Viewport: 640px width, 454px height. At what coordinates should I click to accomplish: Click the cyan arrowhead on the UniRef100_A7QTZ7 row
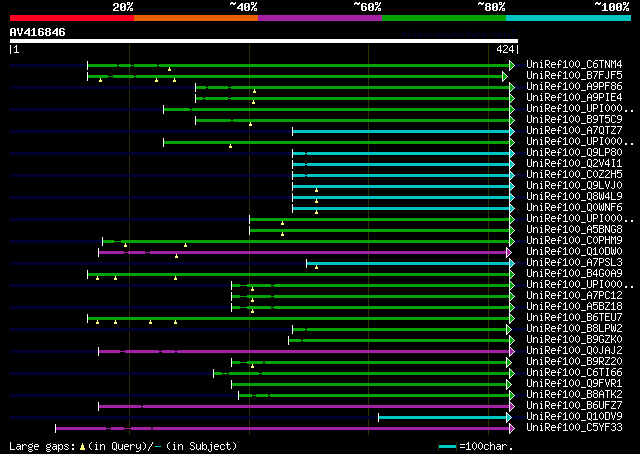(512, 131)
